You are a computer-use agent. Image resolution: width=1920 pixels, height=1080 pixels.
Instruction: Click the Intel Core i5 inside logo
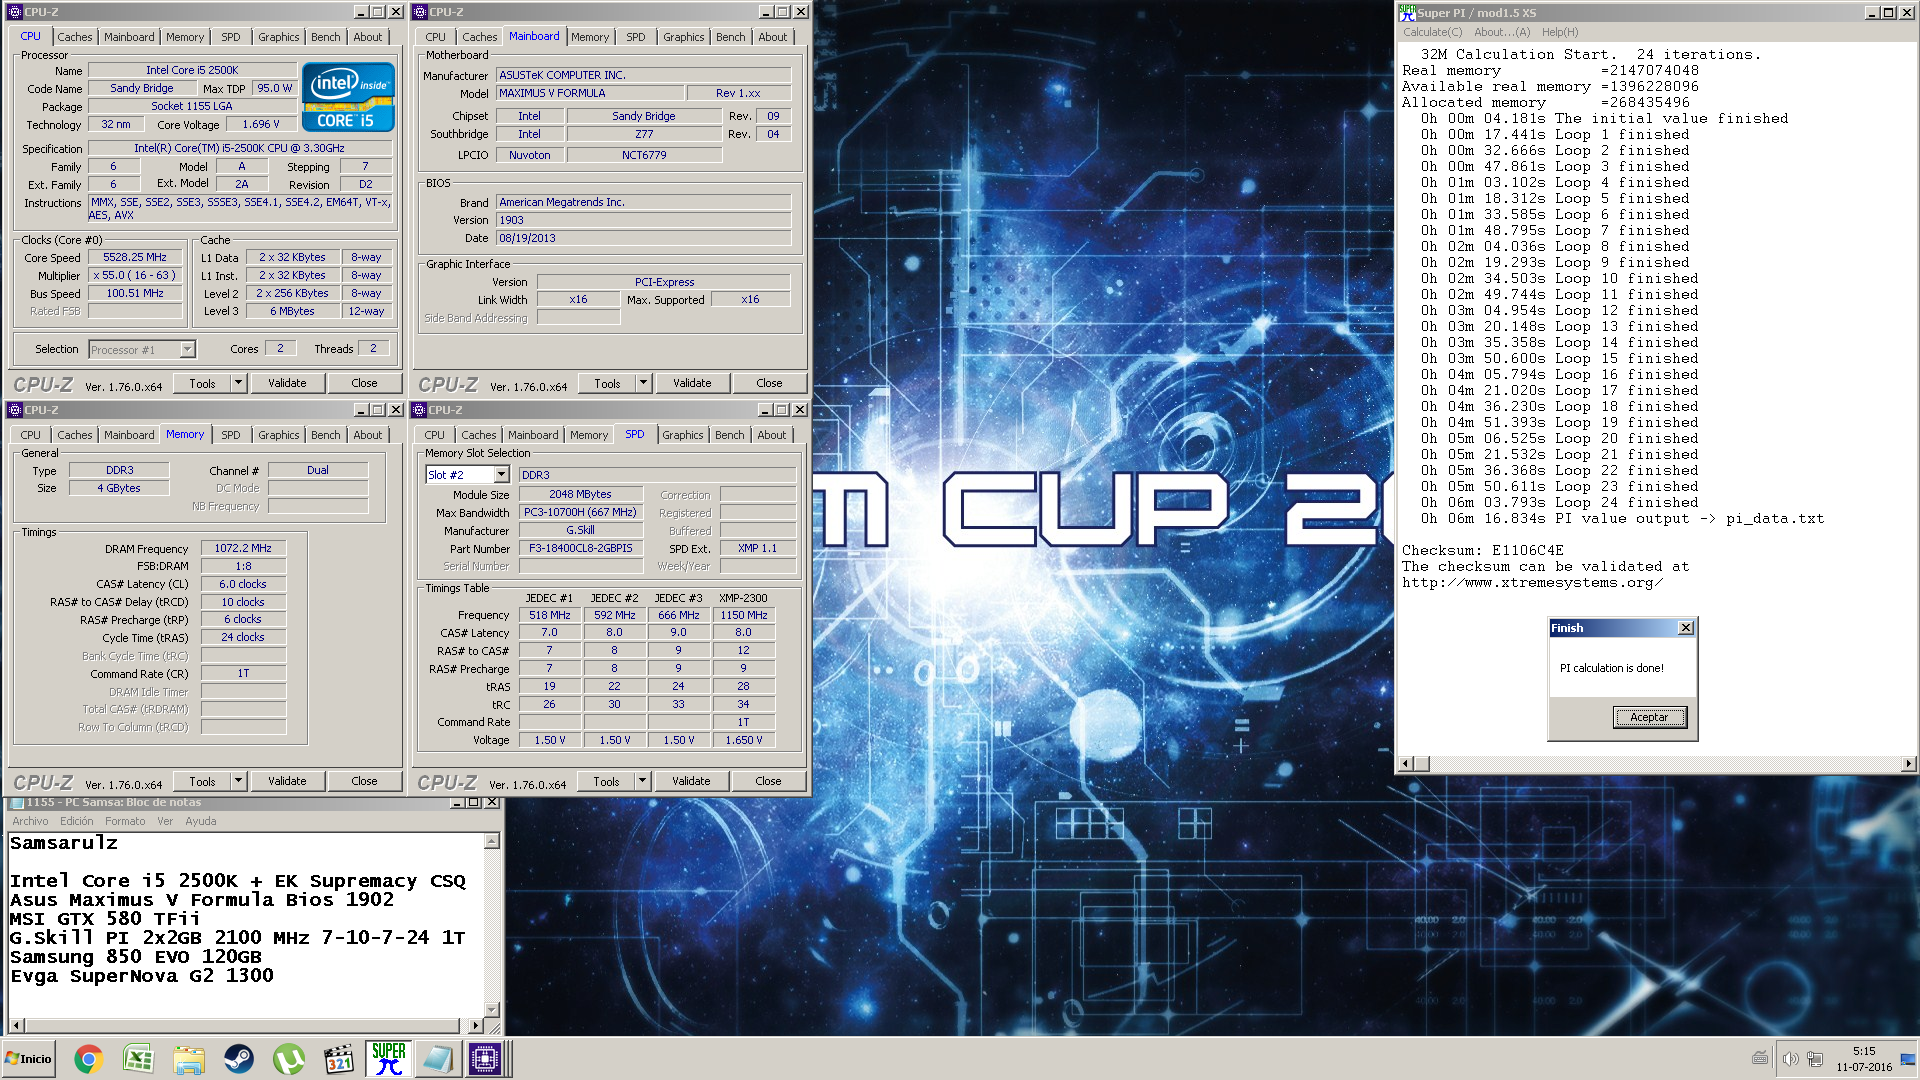(348, 97)
